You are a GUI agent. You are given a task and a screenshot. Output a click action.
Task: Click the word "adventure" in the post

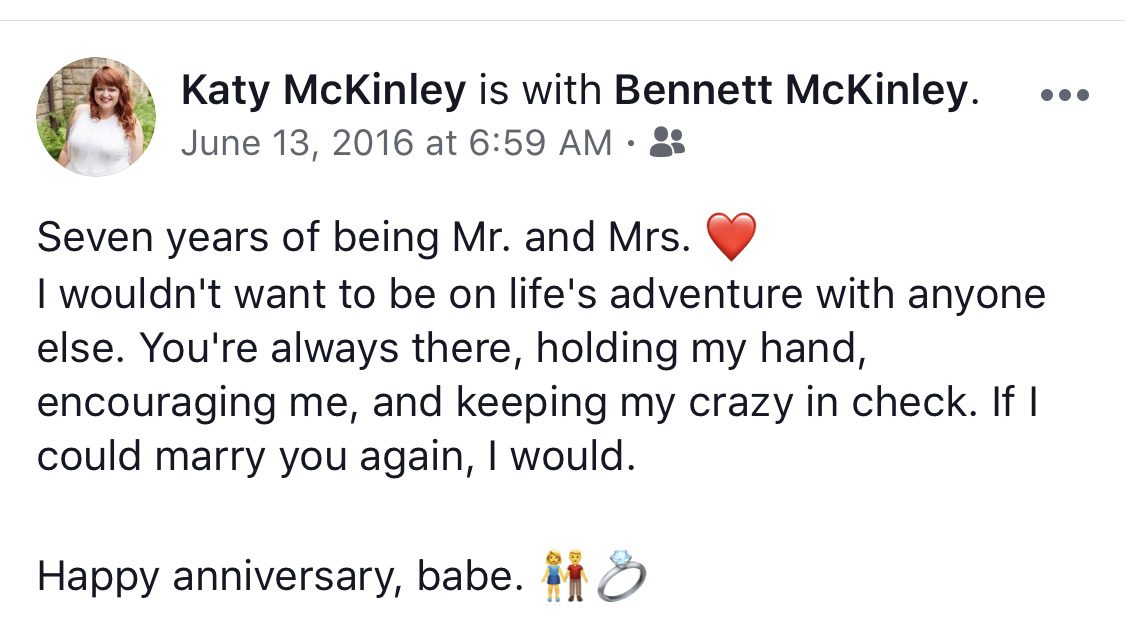(680, 295)
